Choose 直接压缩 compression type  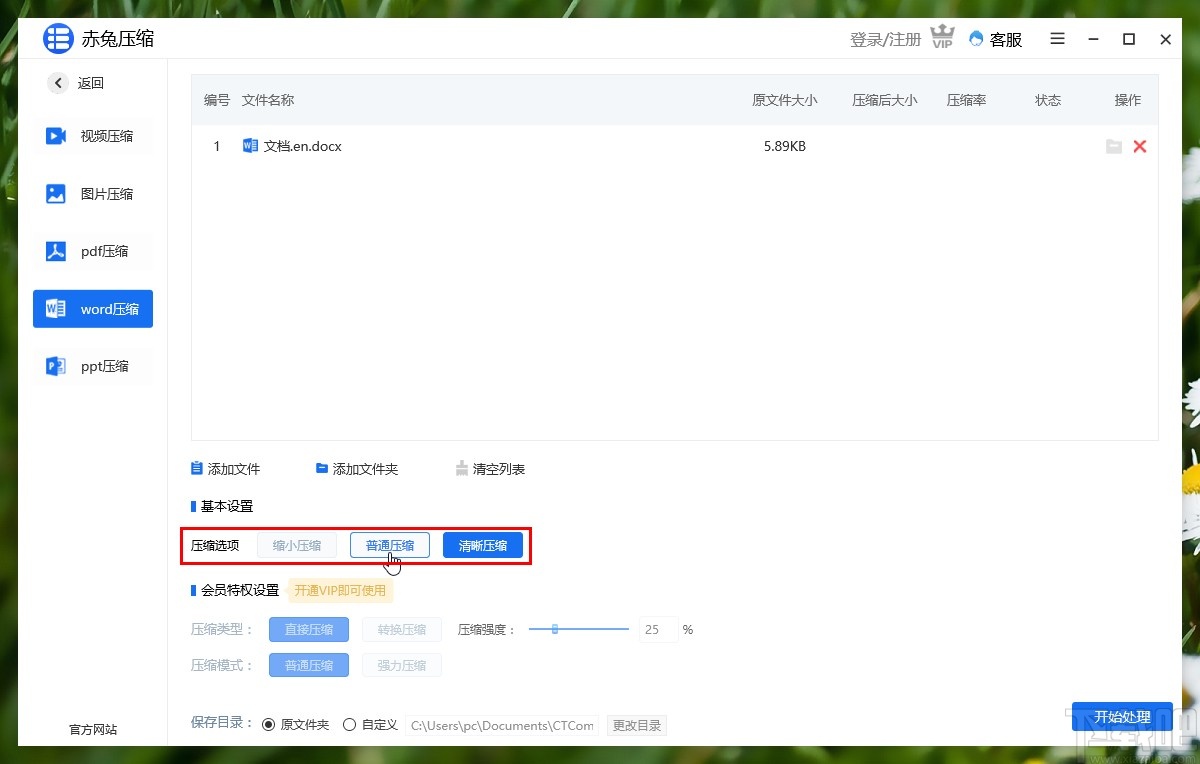click(x=309, y=630)
